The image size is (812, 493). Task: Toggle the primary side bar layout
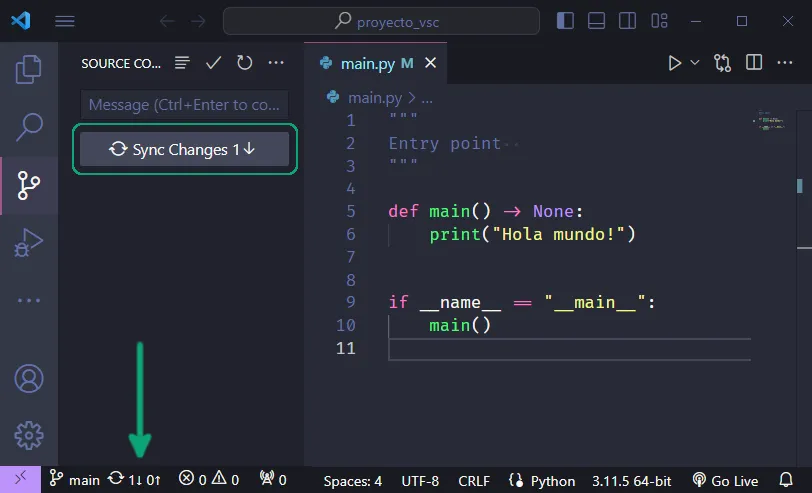click(566, 21)
